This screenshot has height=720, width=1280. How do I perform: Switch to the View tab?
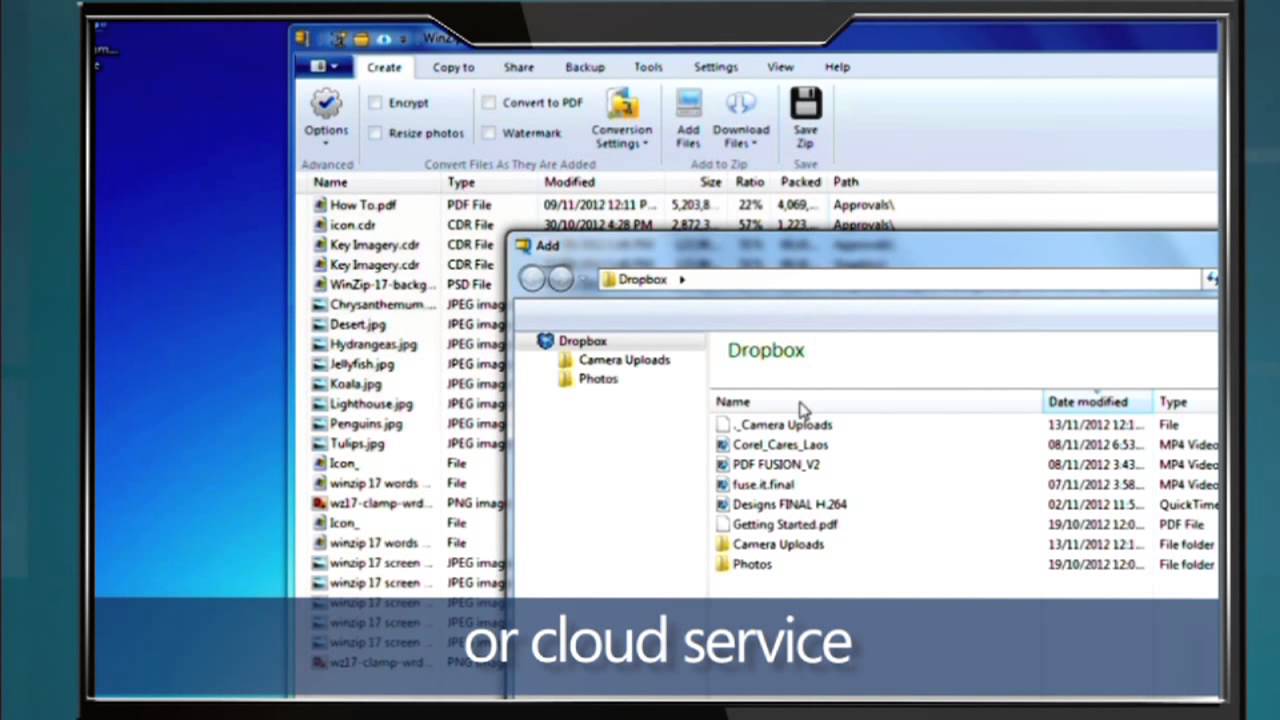780,67
